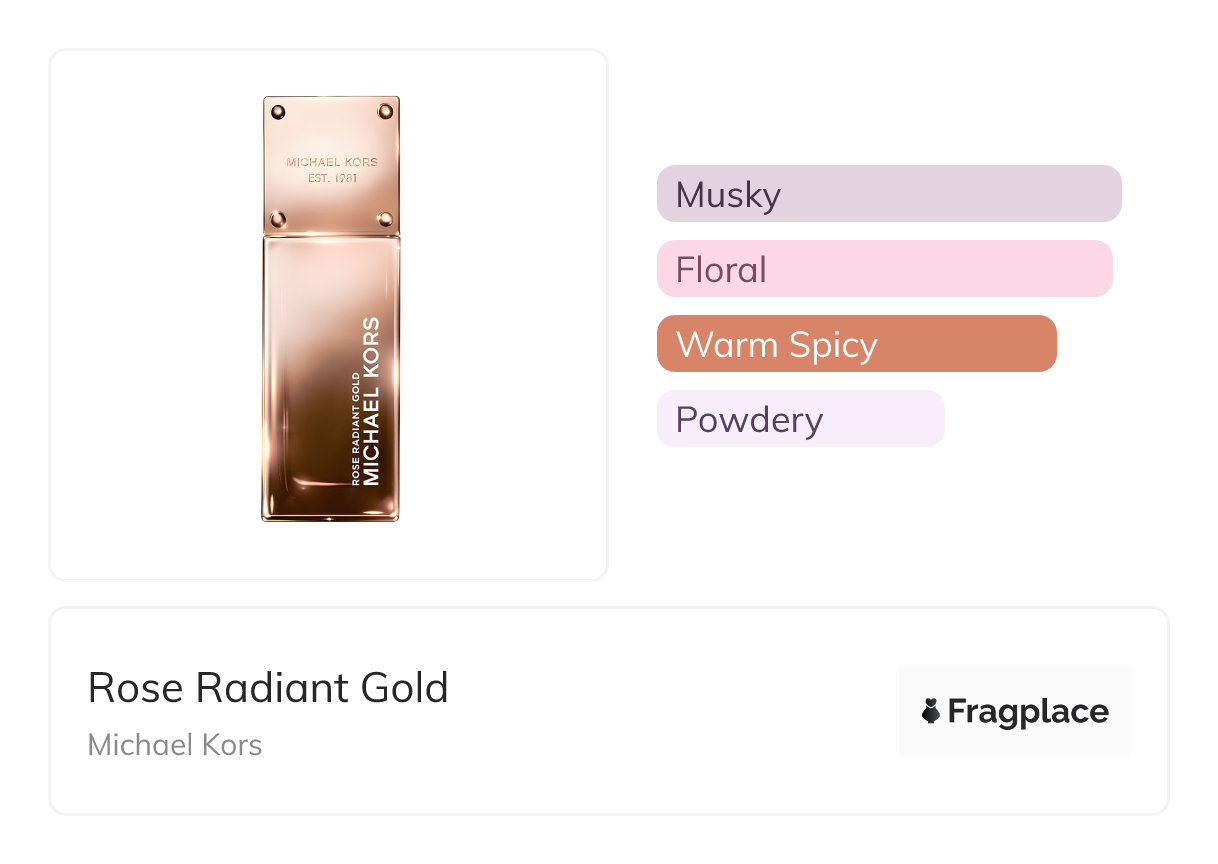Pick the Powdery accord bar
Image resolution: width=1218 pixels, height=864 pixels.
800,419
